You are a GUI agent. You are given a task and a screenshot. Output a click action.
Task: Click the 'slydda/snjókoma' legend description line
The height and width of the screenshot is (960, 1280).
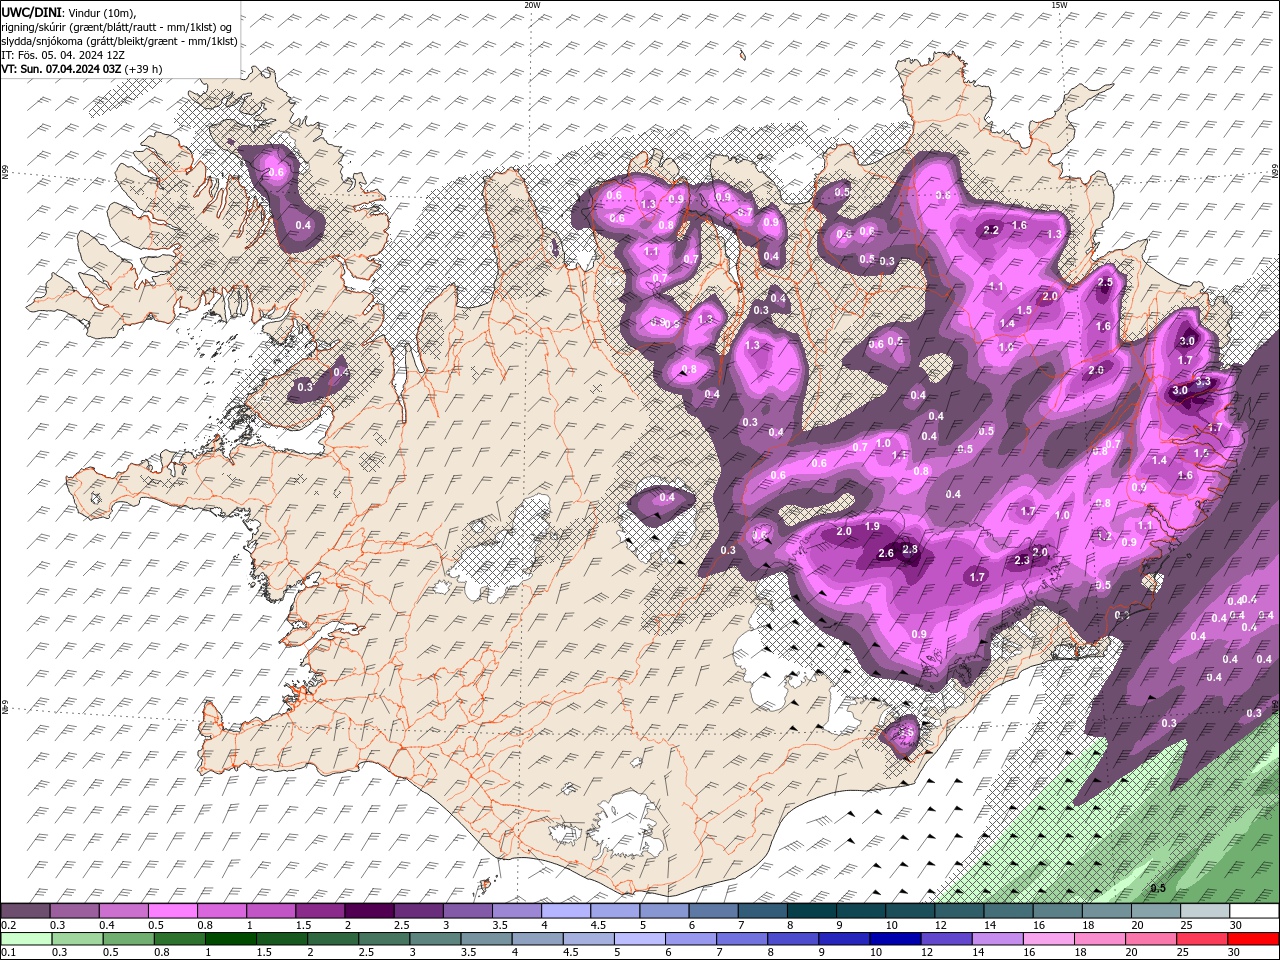(x=119, y=41)
